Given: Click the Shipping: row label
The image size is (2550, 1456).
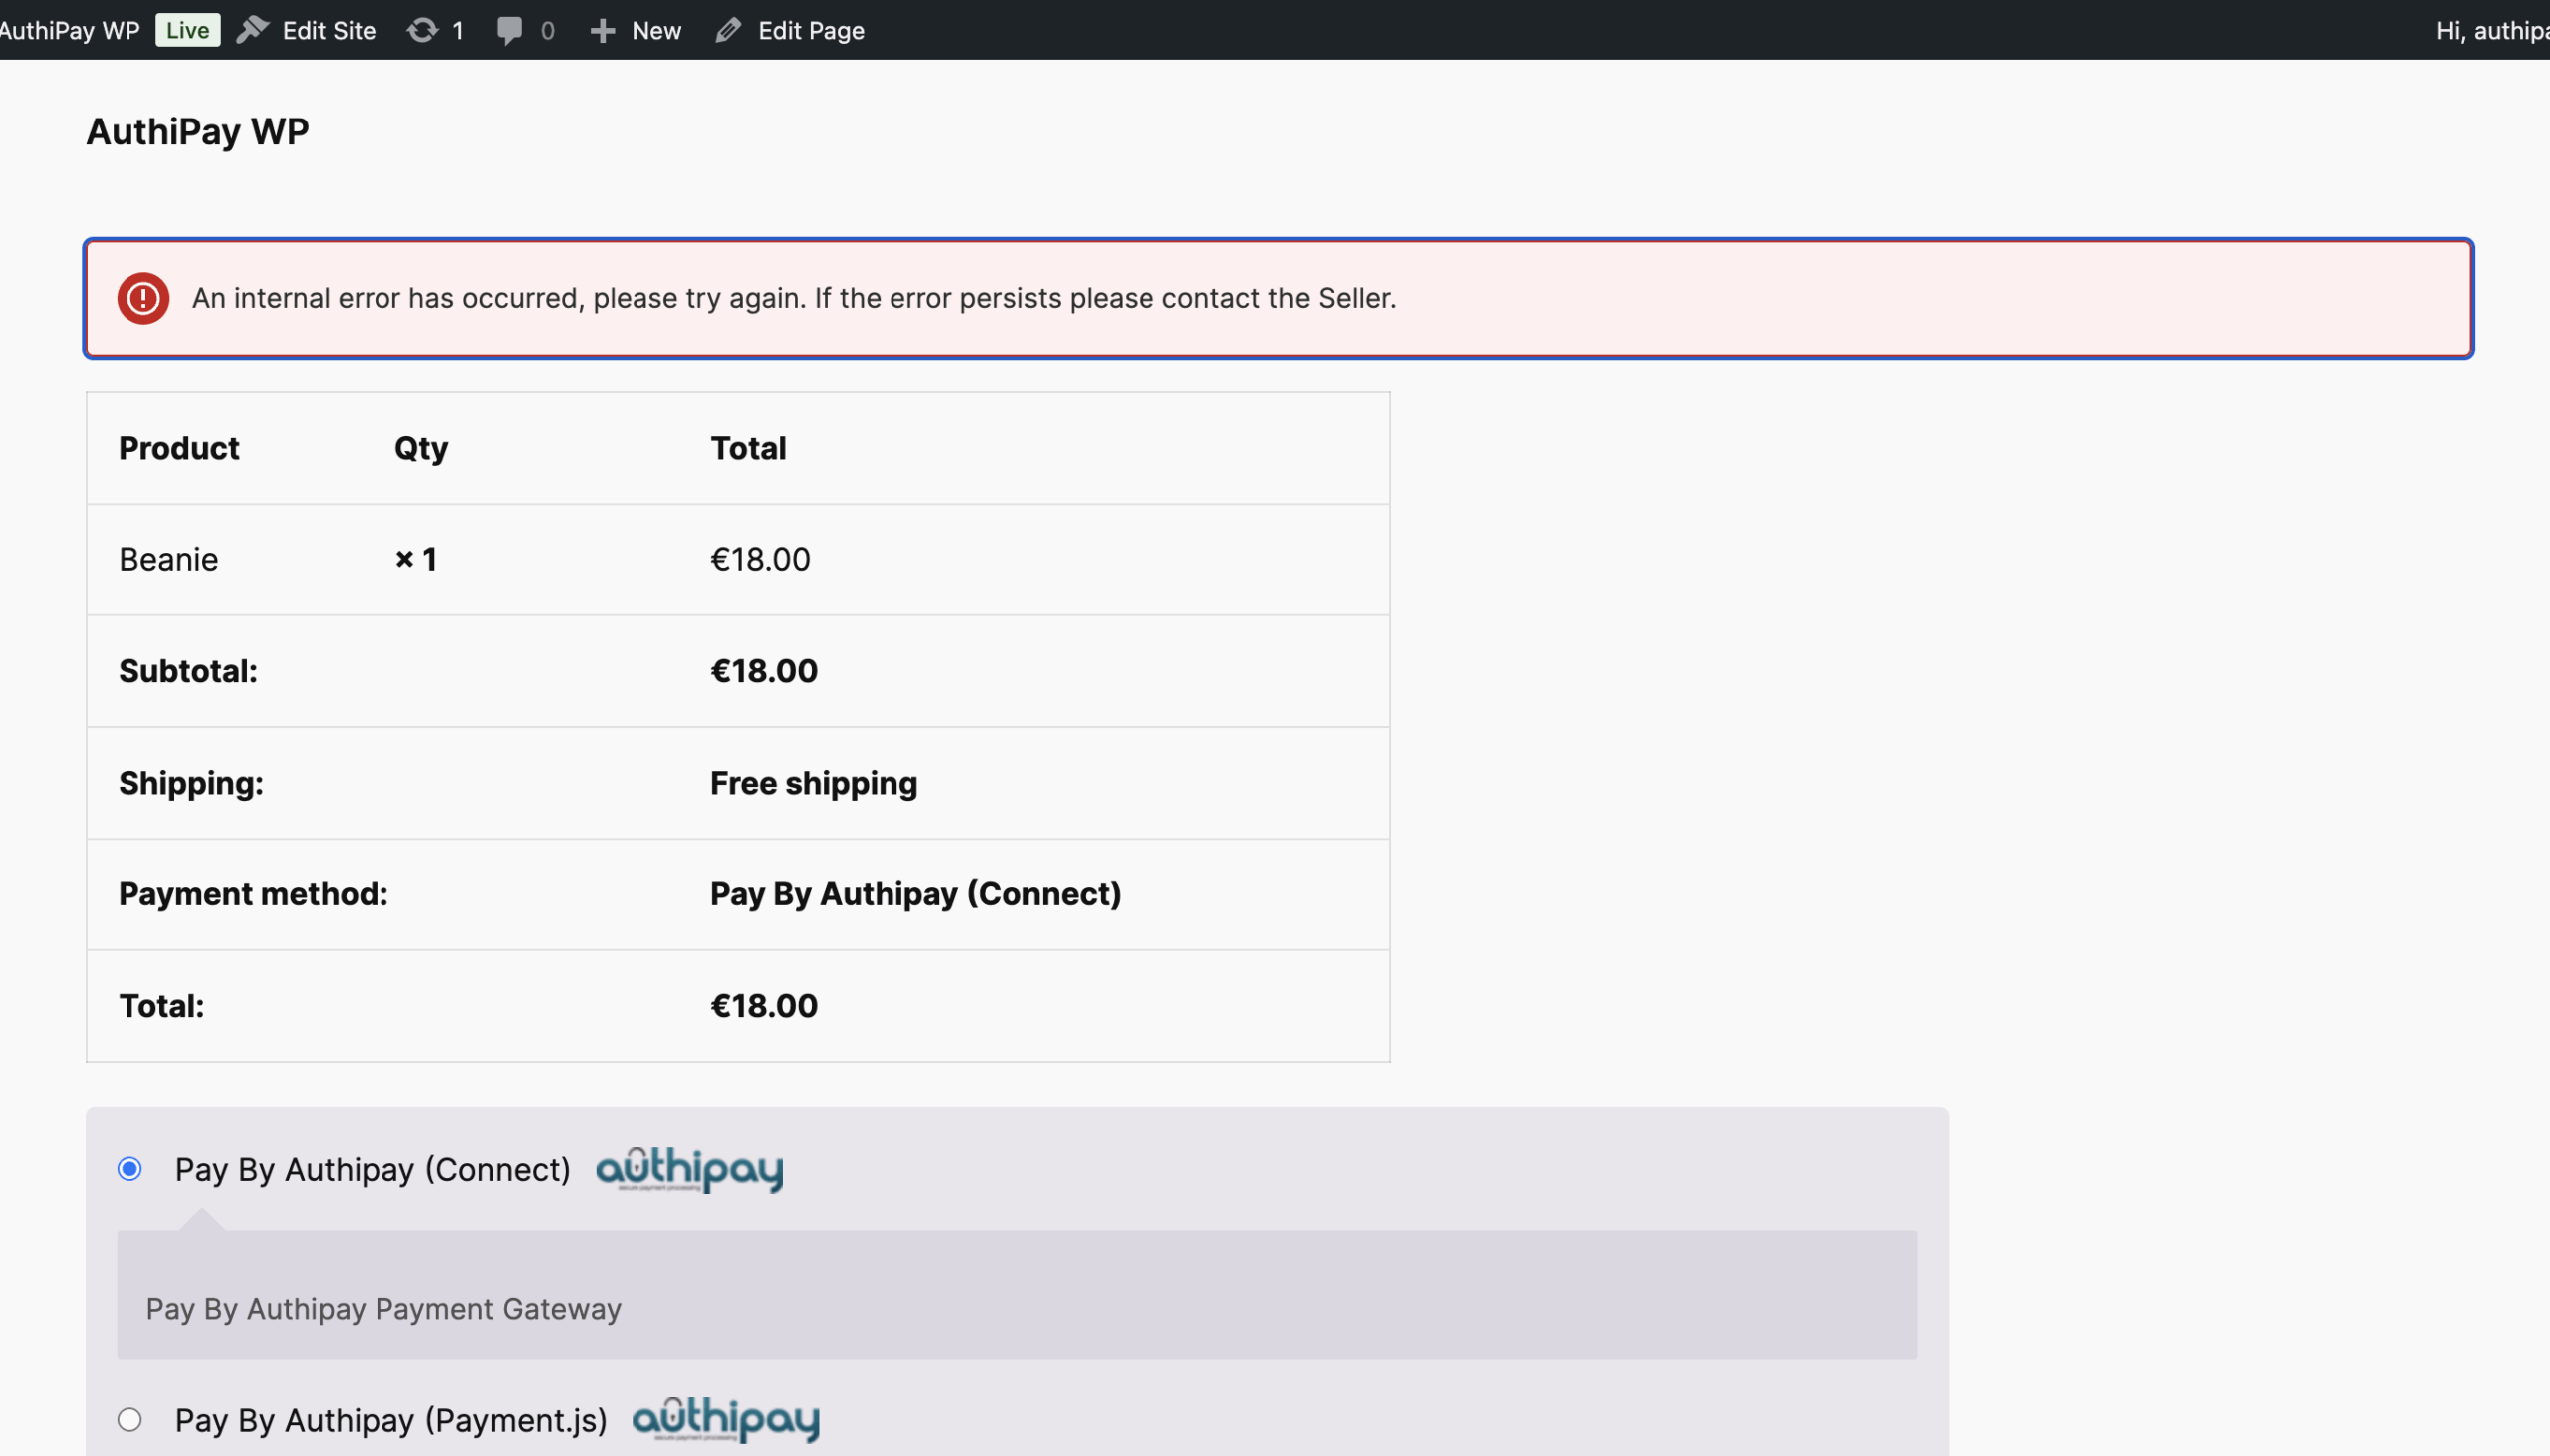Looking at the screenshot, I should 192,783.
